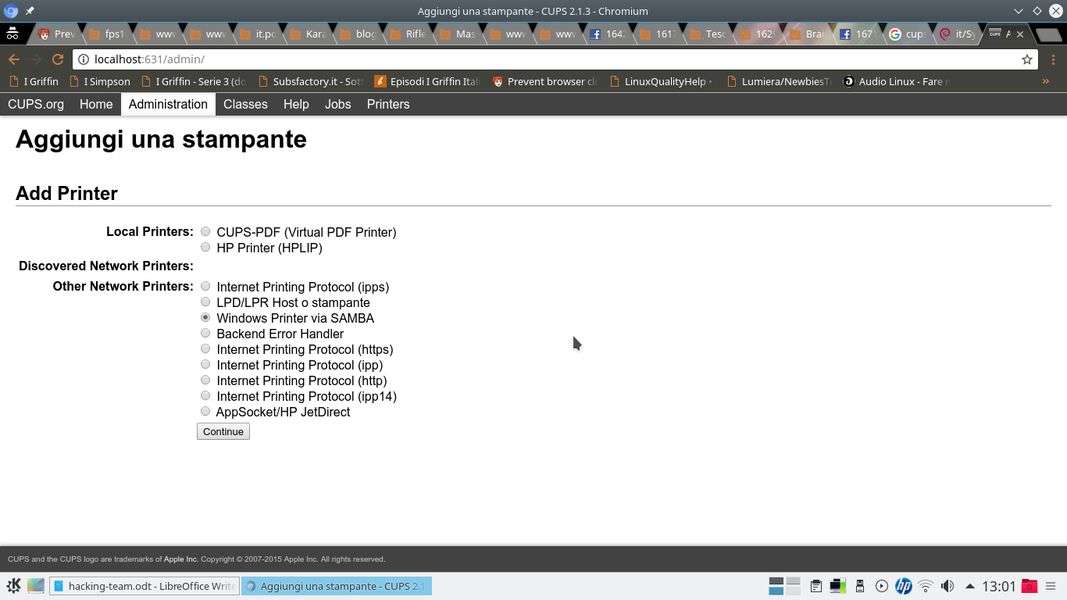The width and height of the screenshot is (1067, 600).
Task: Open the 'Subsfactory.it' bookmark
Action: [x=310, y=81]
